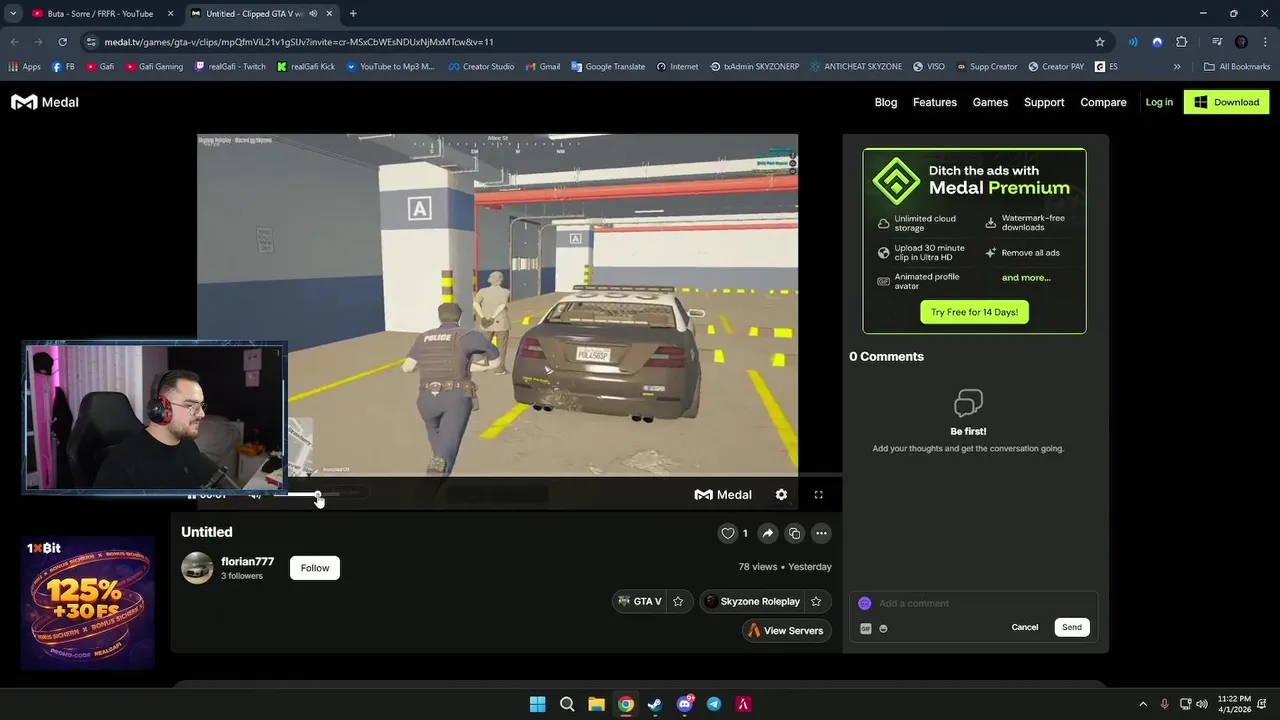
Task: Copy the clip link with the copy icon
Action: (795, 533)
